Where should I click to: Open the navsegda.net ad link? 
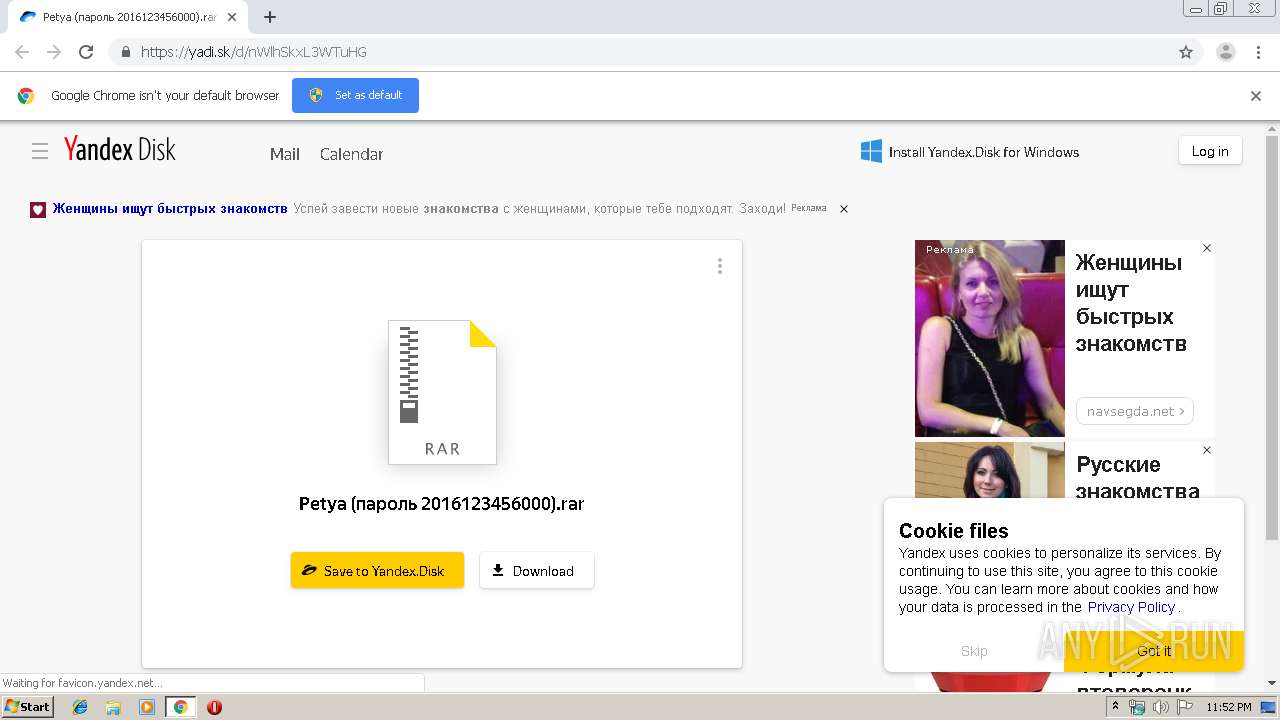click(x=1135, y=411)
